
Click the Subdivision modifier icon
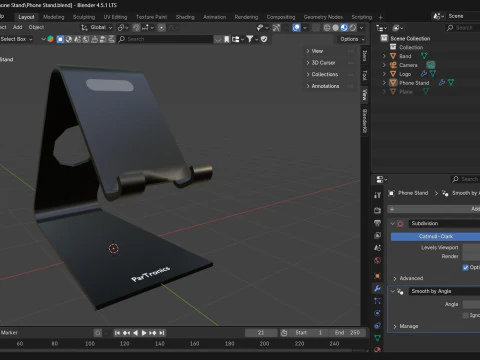click(400, 223)
